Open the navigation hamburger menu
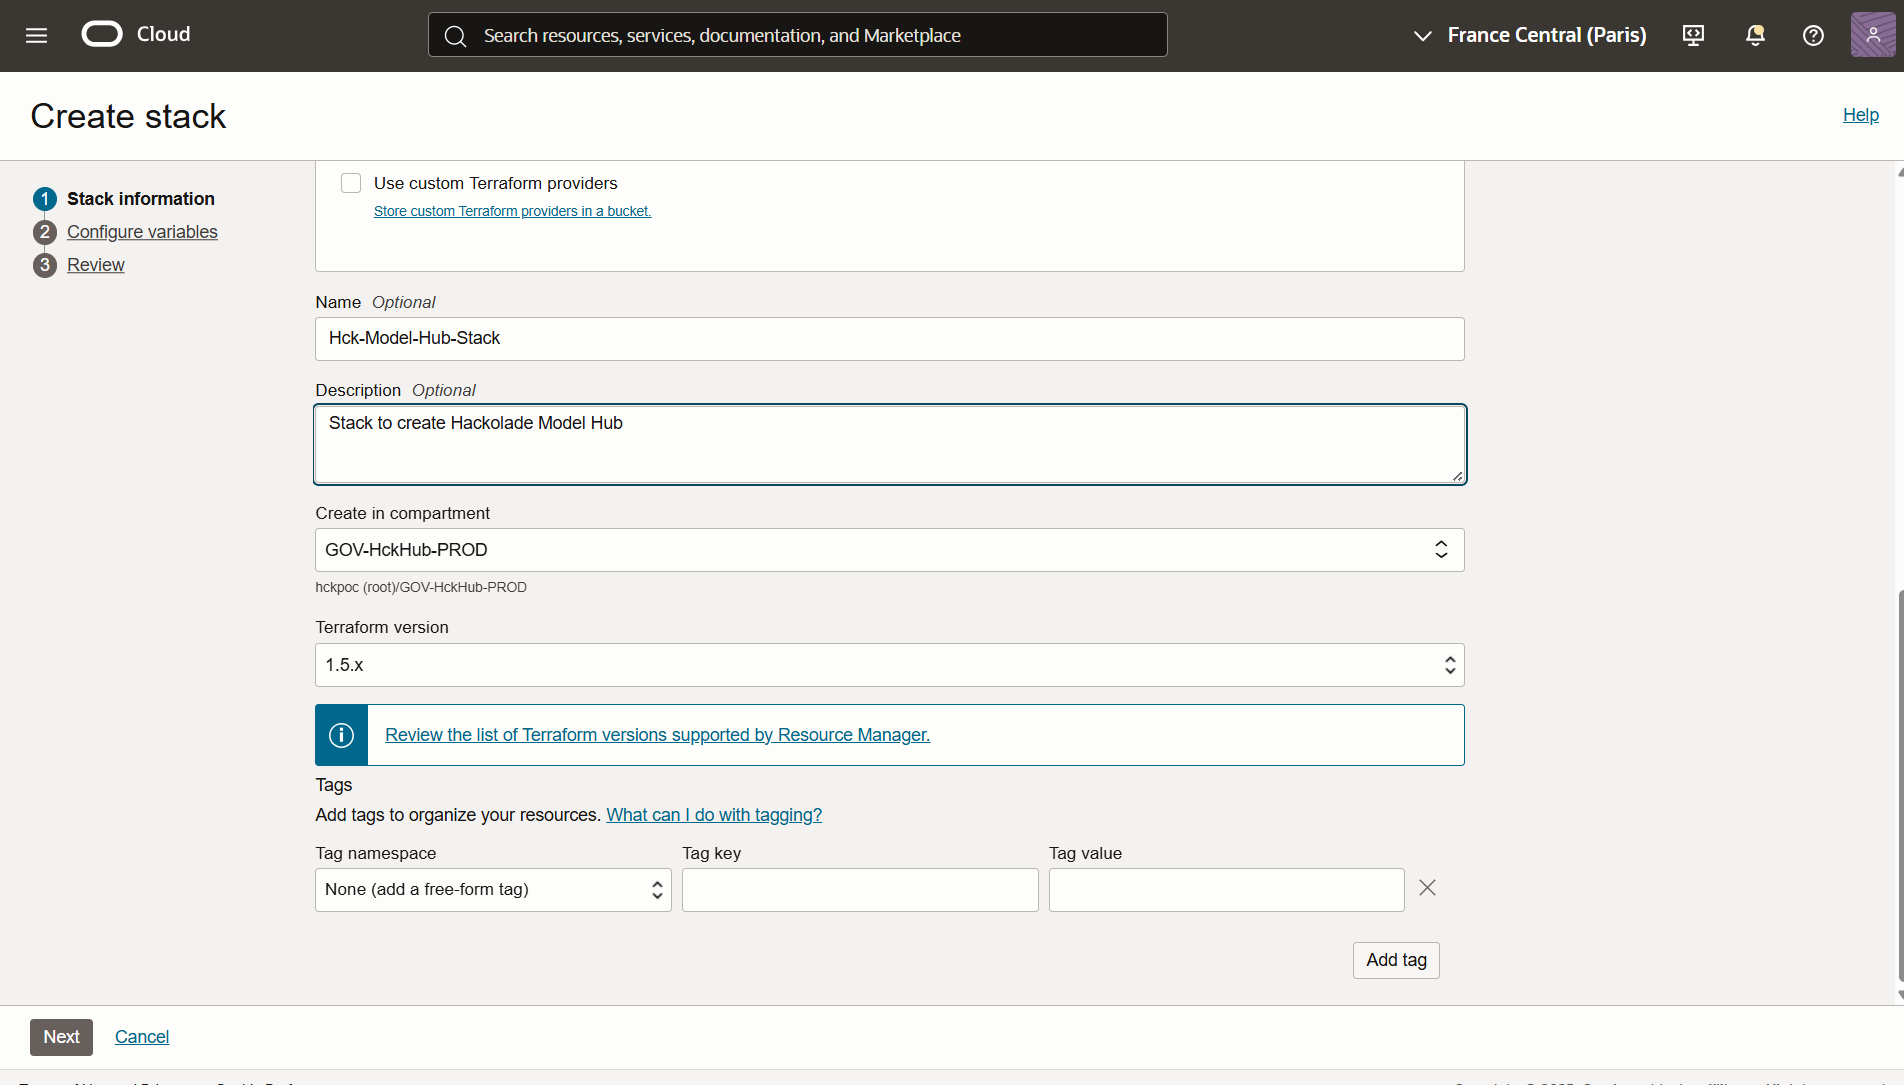This screenshot has height=1085, width=1904. [x=35, y=35]
